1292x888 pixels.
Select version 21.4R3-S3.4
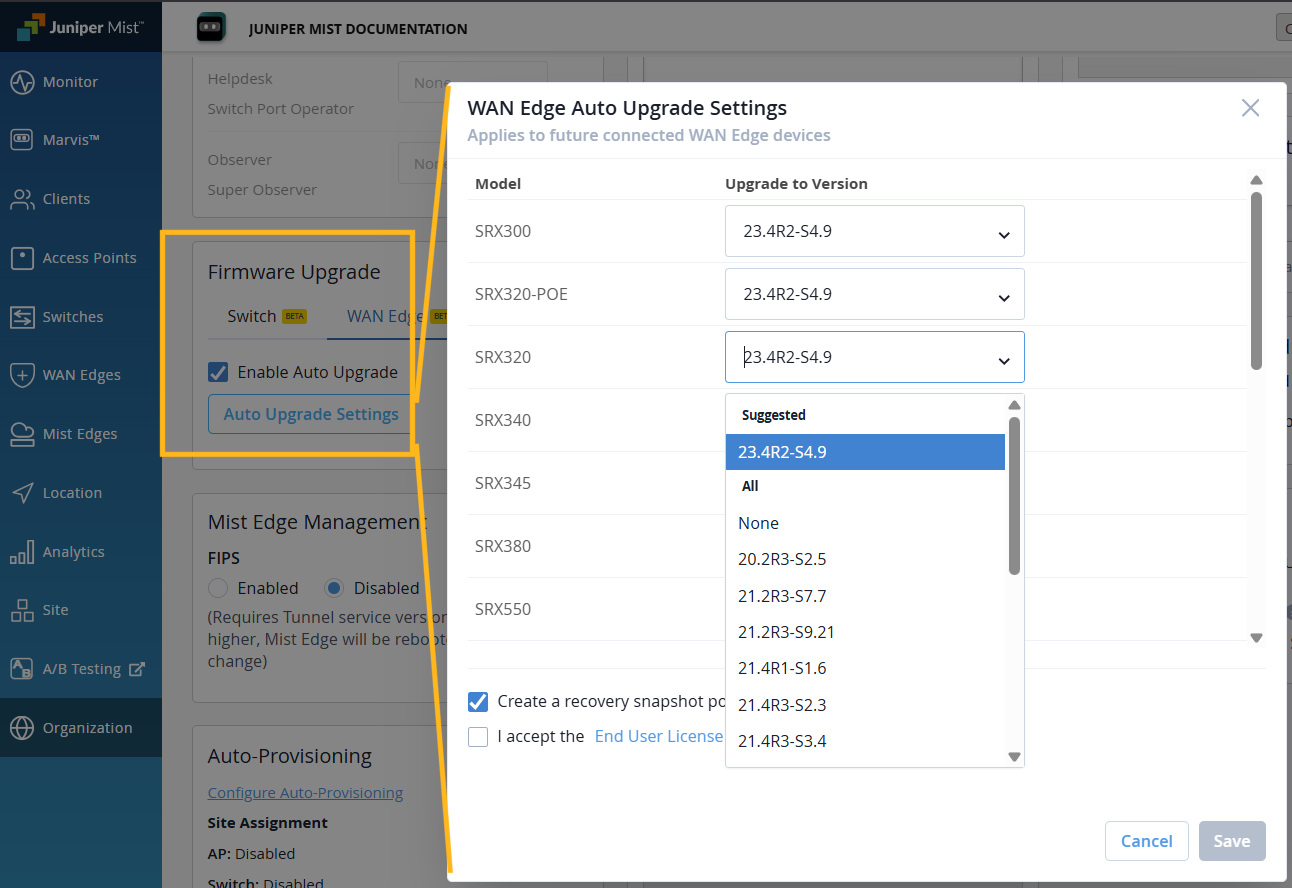coord(865,741)
